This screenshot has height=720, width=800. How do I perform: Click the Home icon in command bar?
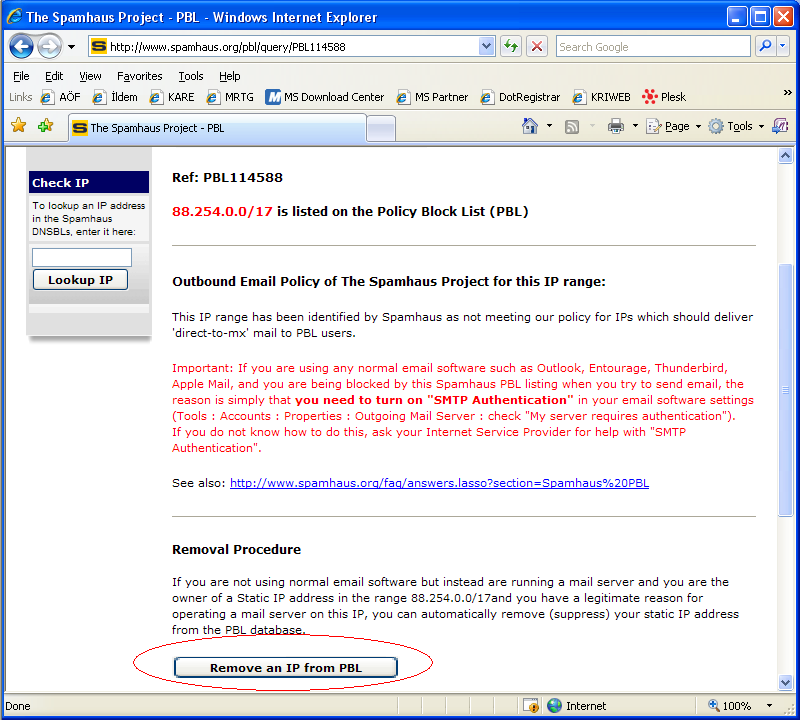coord(530,126)
